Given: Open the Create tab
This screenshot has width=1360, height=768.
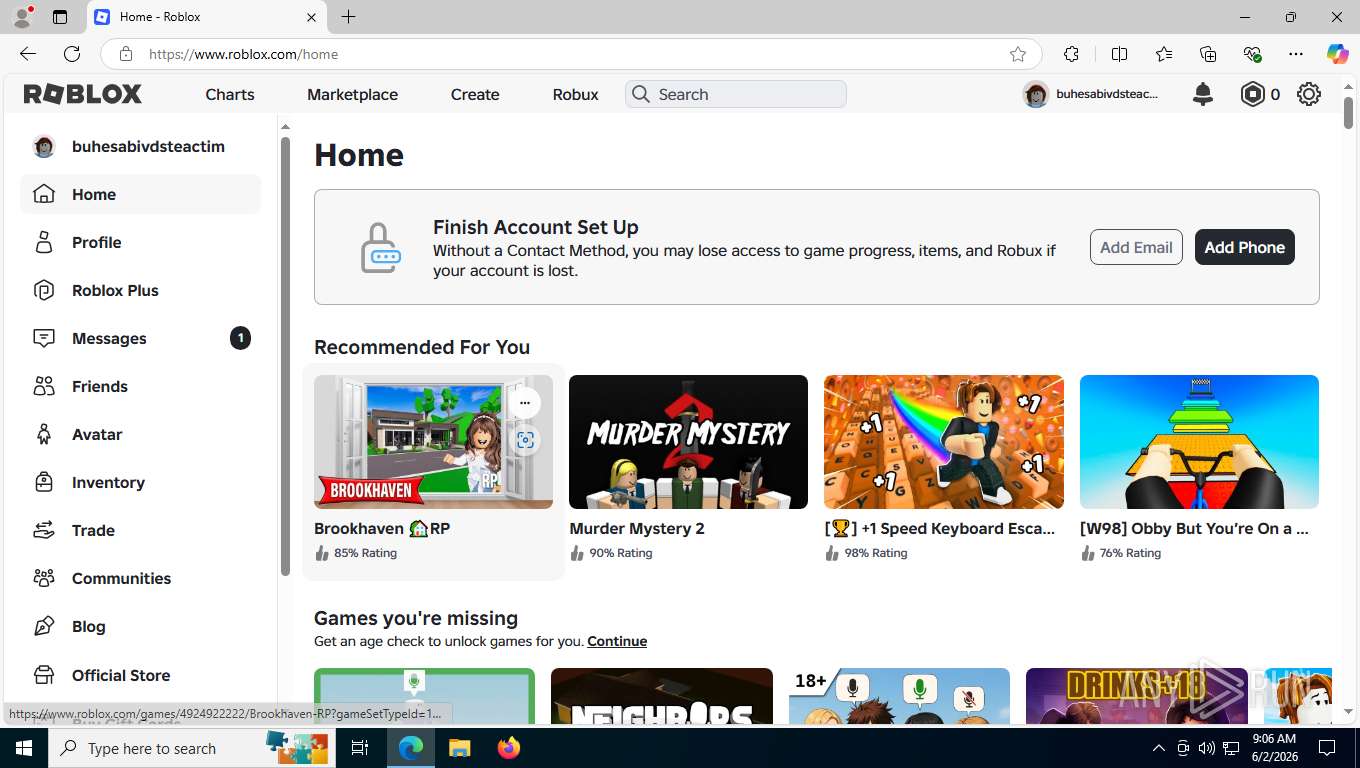Looking at the screenshot, I should click(x=475, y=94).
